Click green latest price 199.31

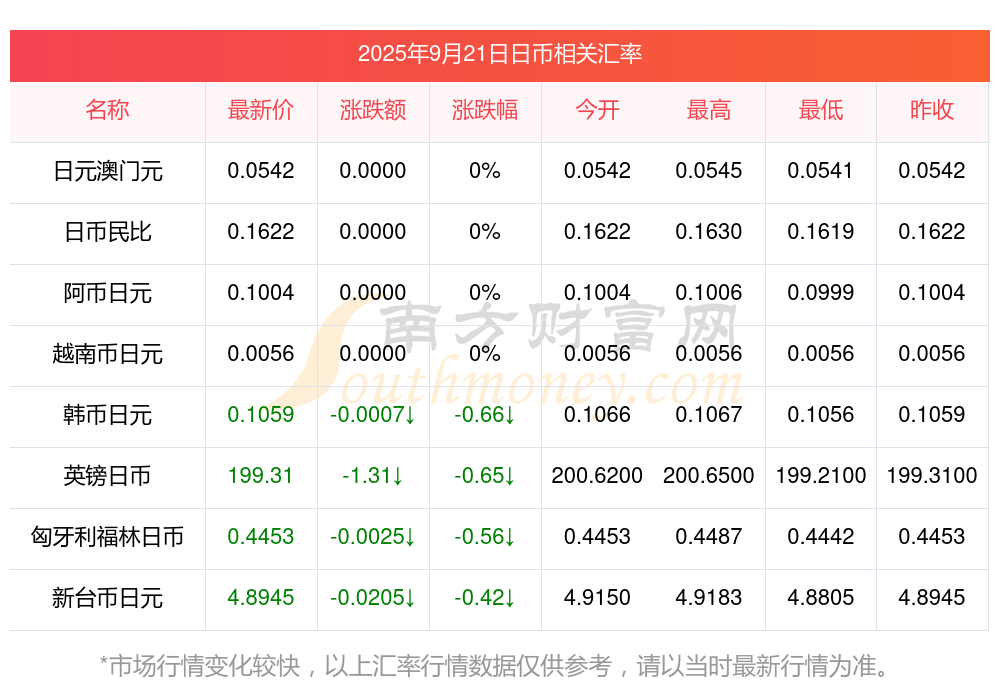[261, 475]
